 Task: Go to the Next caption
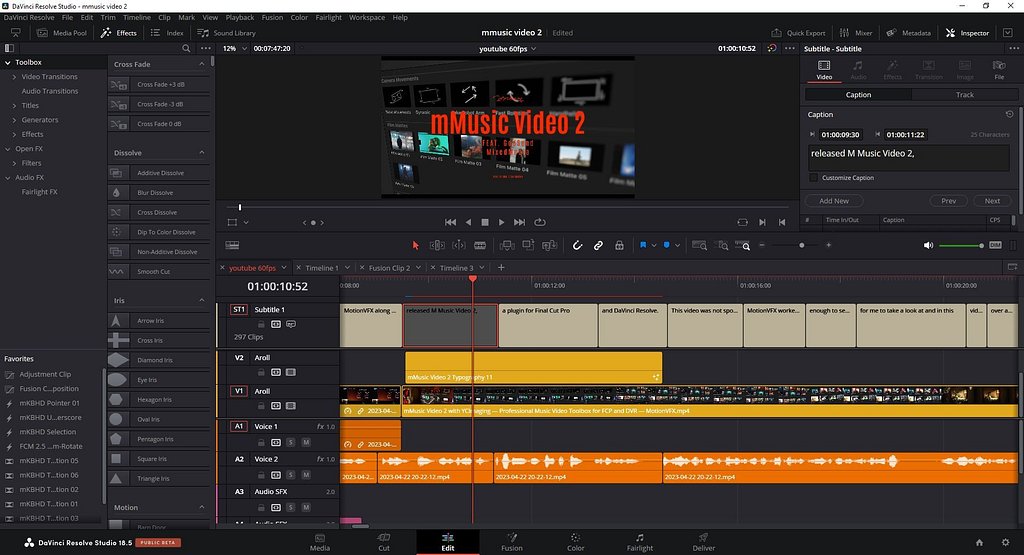992,201
